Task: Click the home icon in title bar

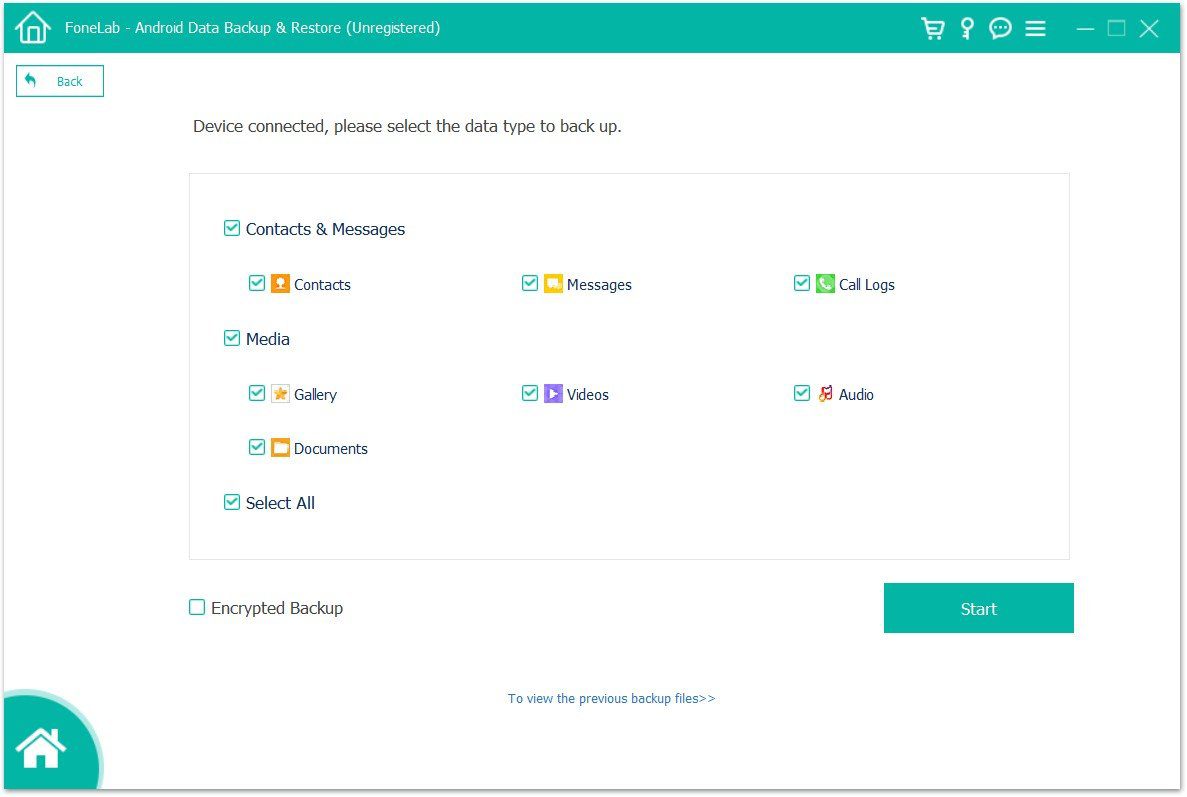Action: click(33, 28)
